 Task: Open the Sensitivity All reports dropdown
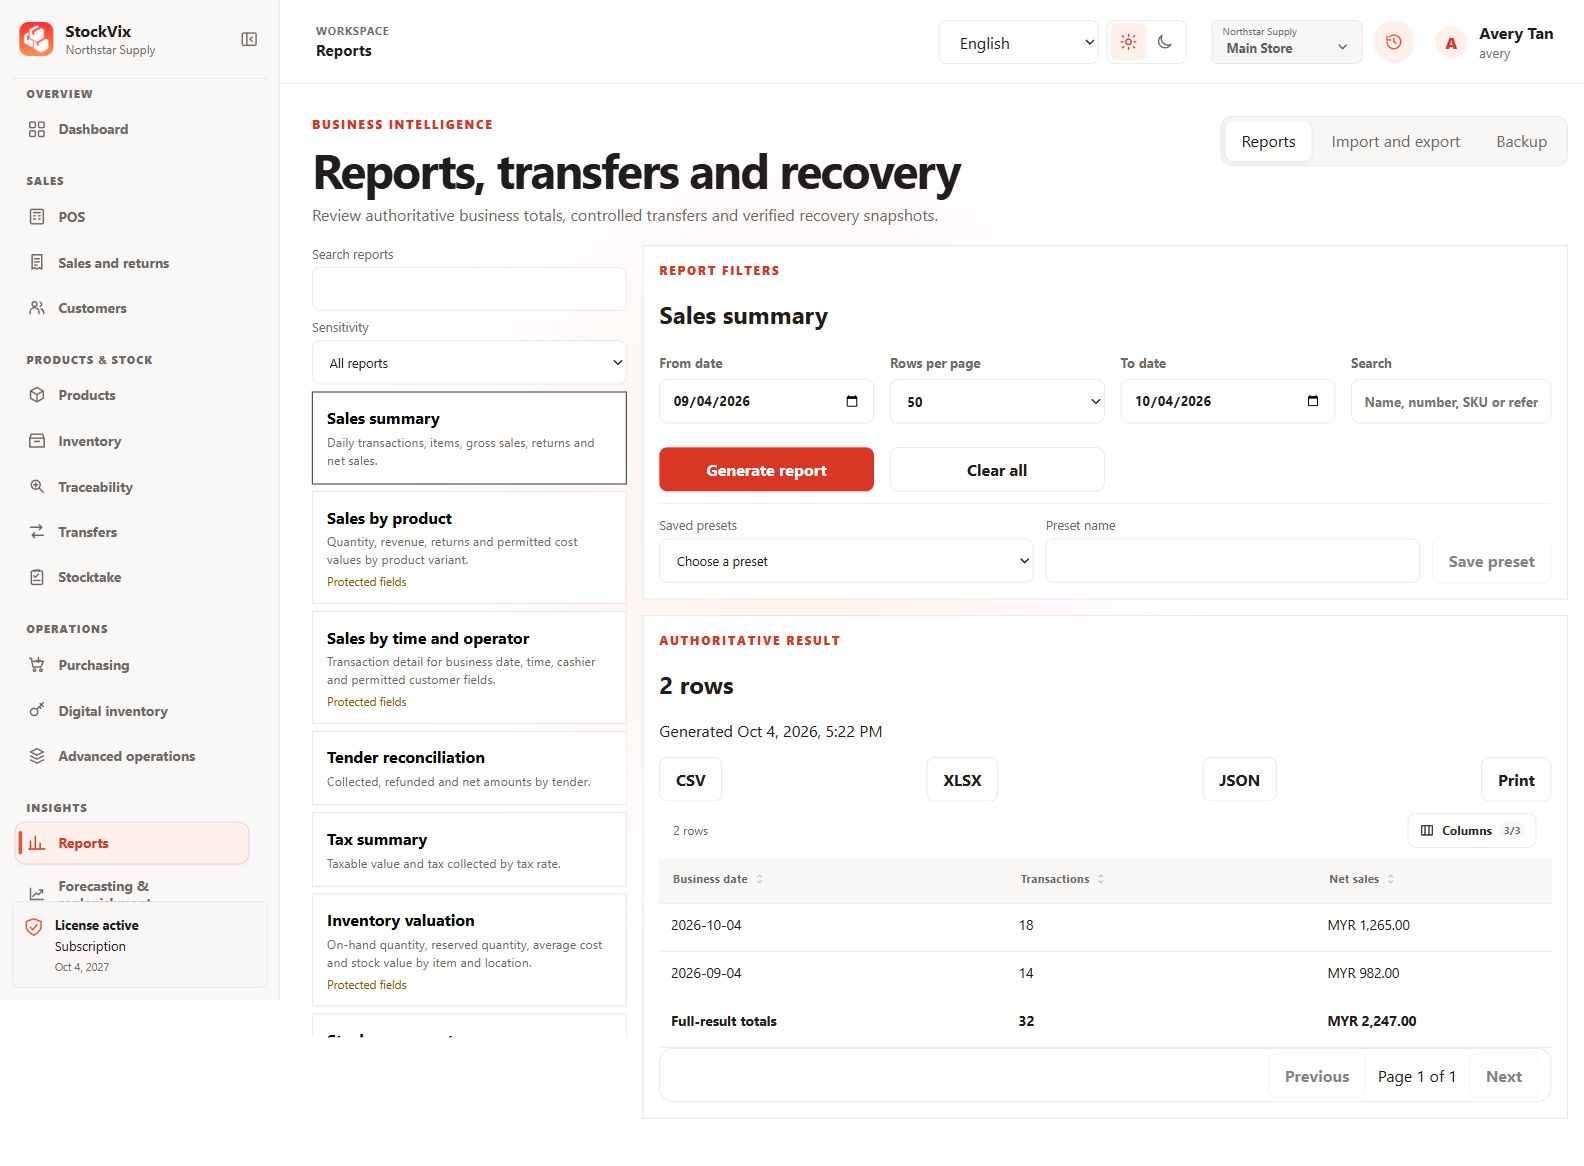[x=469, y=363]
